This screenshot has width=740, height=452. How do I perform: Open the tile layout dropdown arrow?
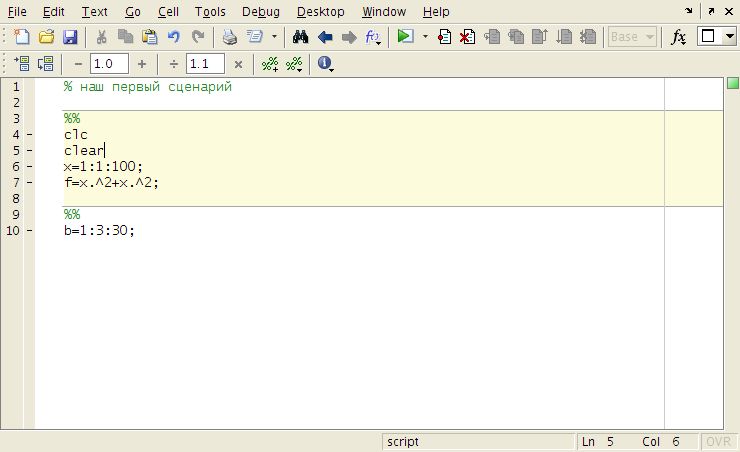click(730, 36)
